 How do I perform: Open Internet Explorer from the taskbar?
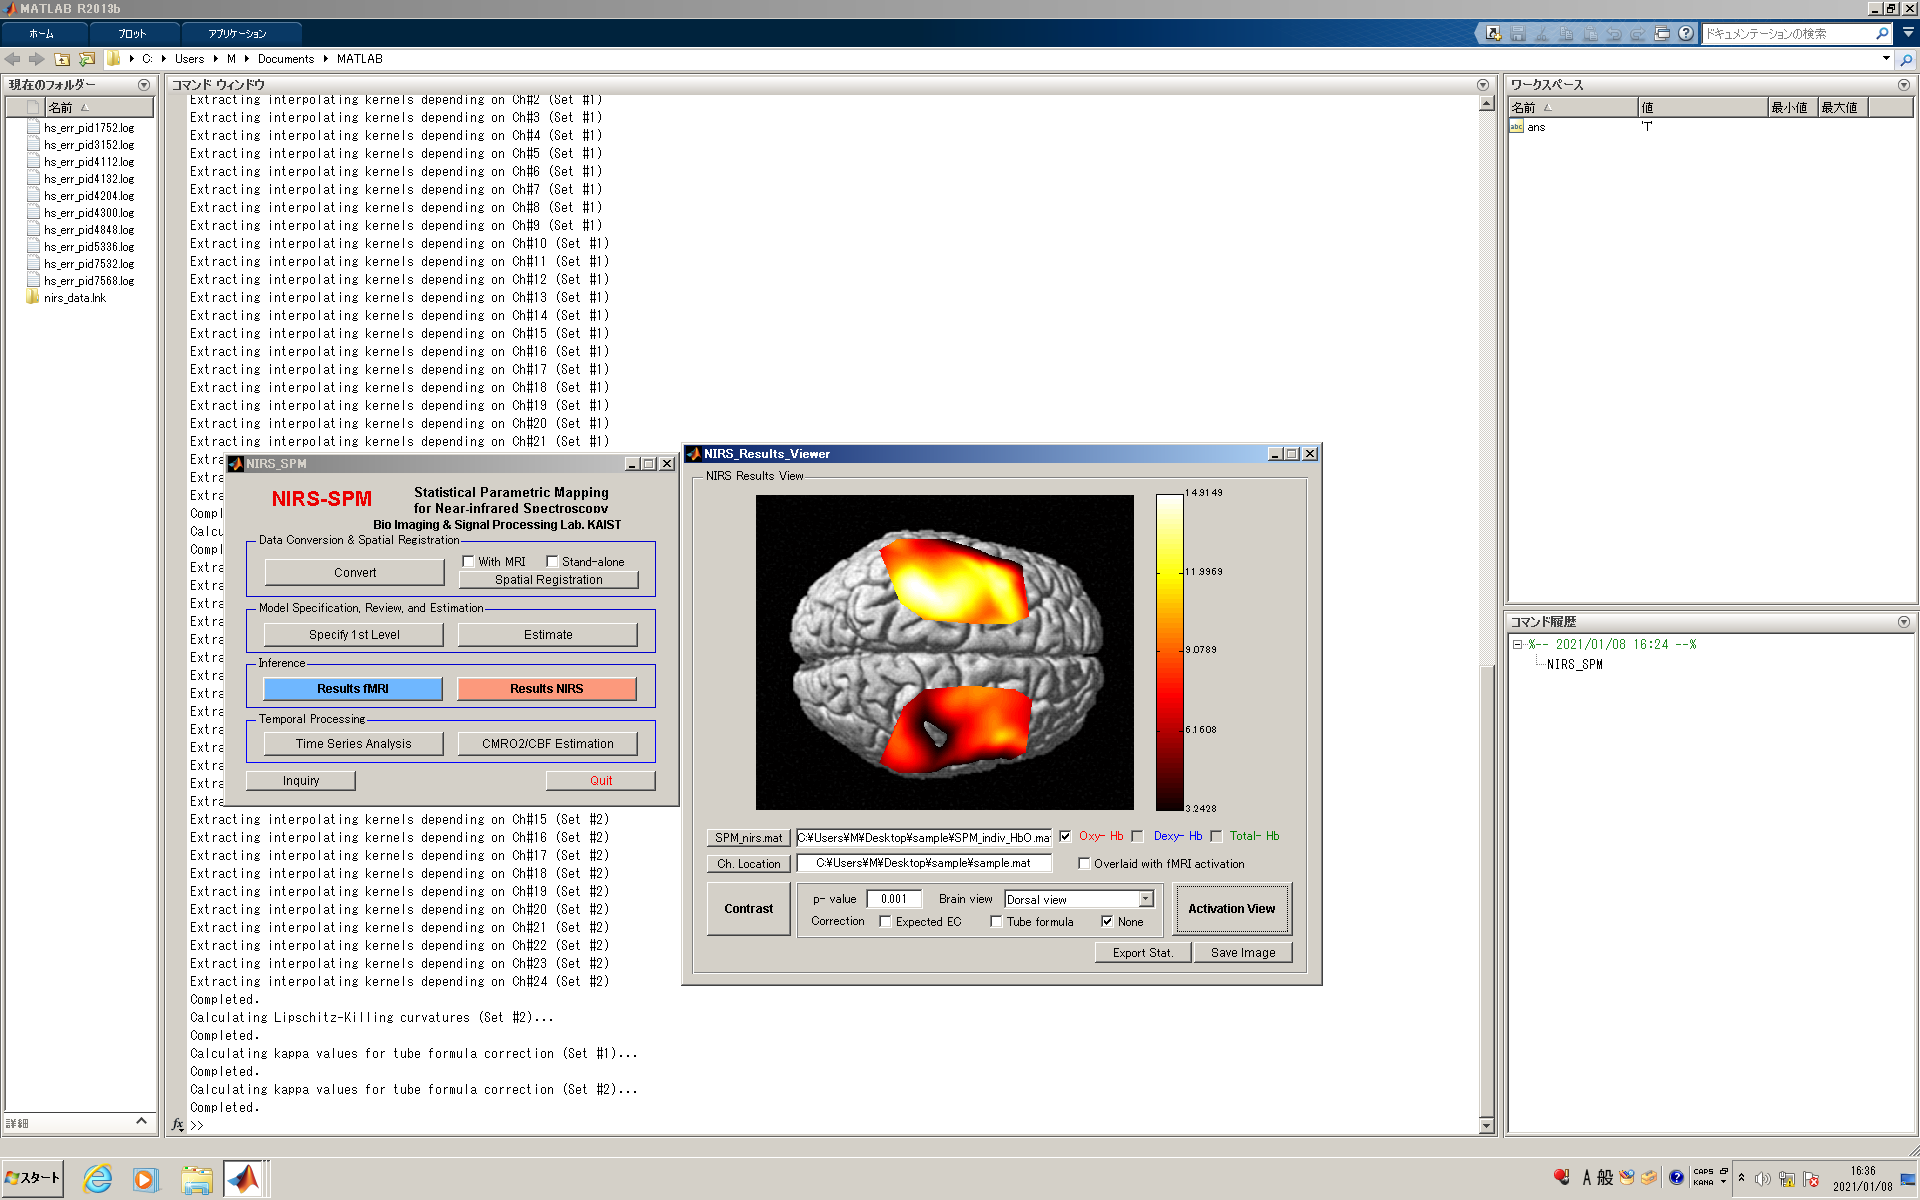97,1179
